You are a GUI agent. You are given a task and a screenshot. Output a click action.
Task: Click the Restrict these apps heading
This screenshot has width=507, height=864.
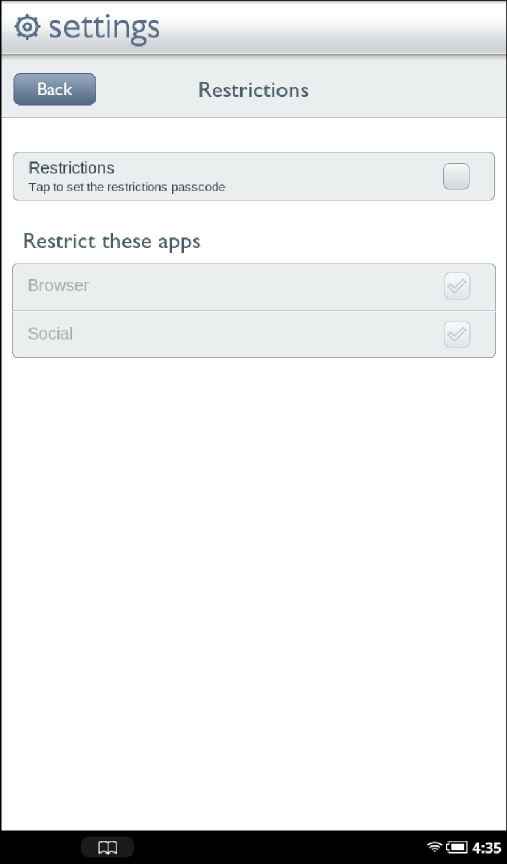click(x=112, y=241)
